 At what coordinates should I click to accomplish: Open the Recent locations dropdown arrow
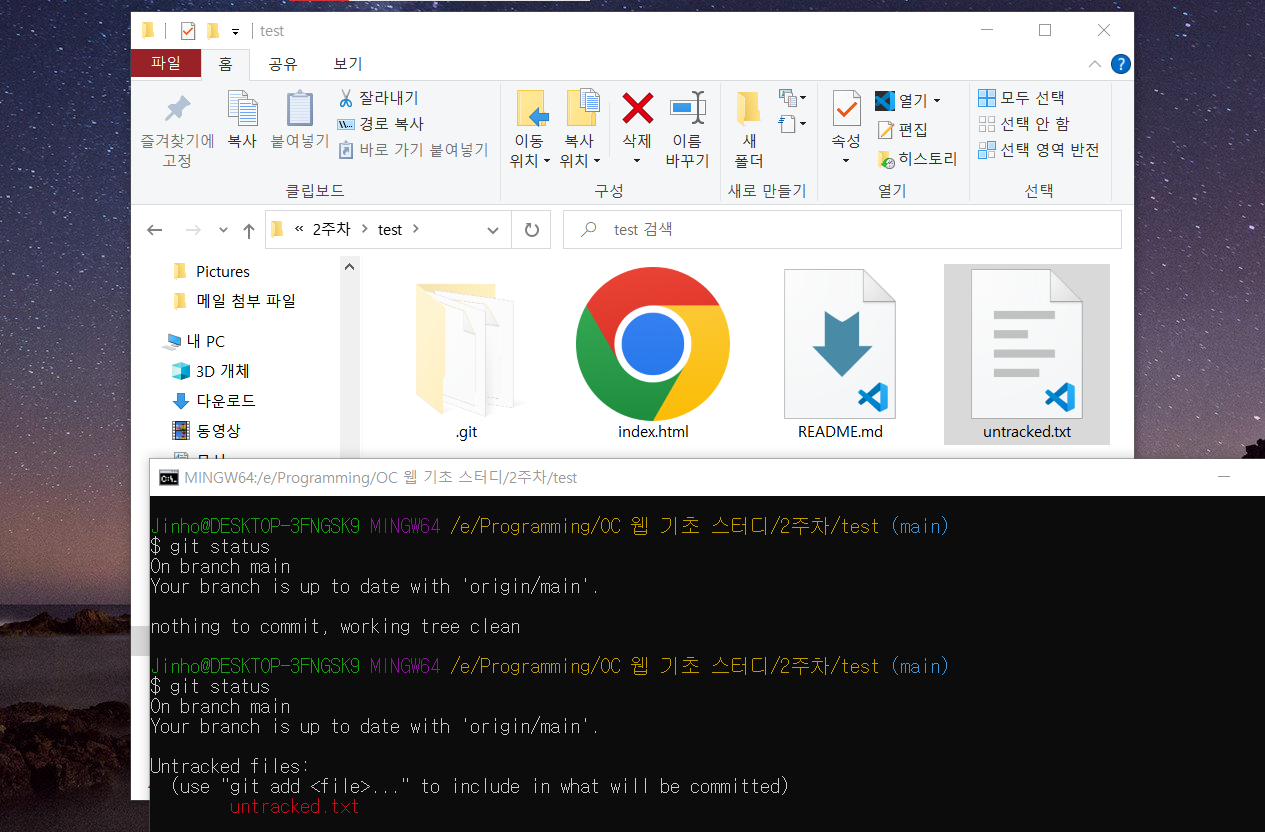[x=223, y=231]
